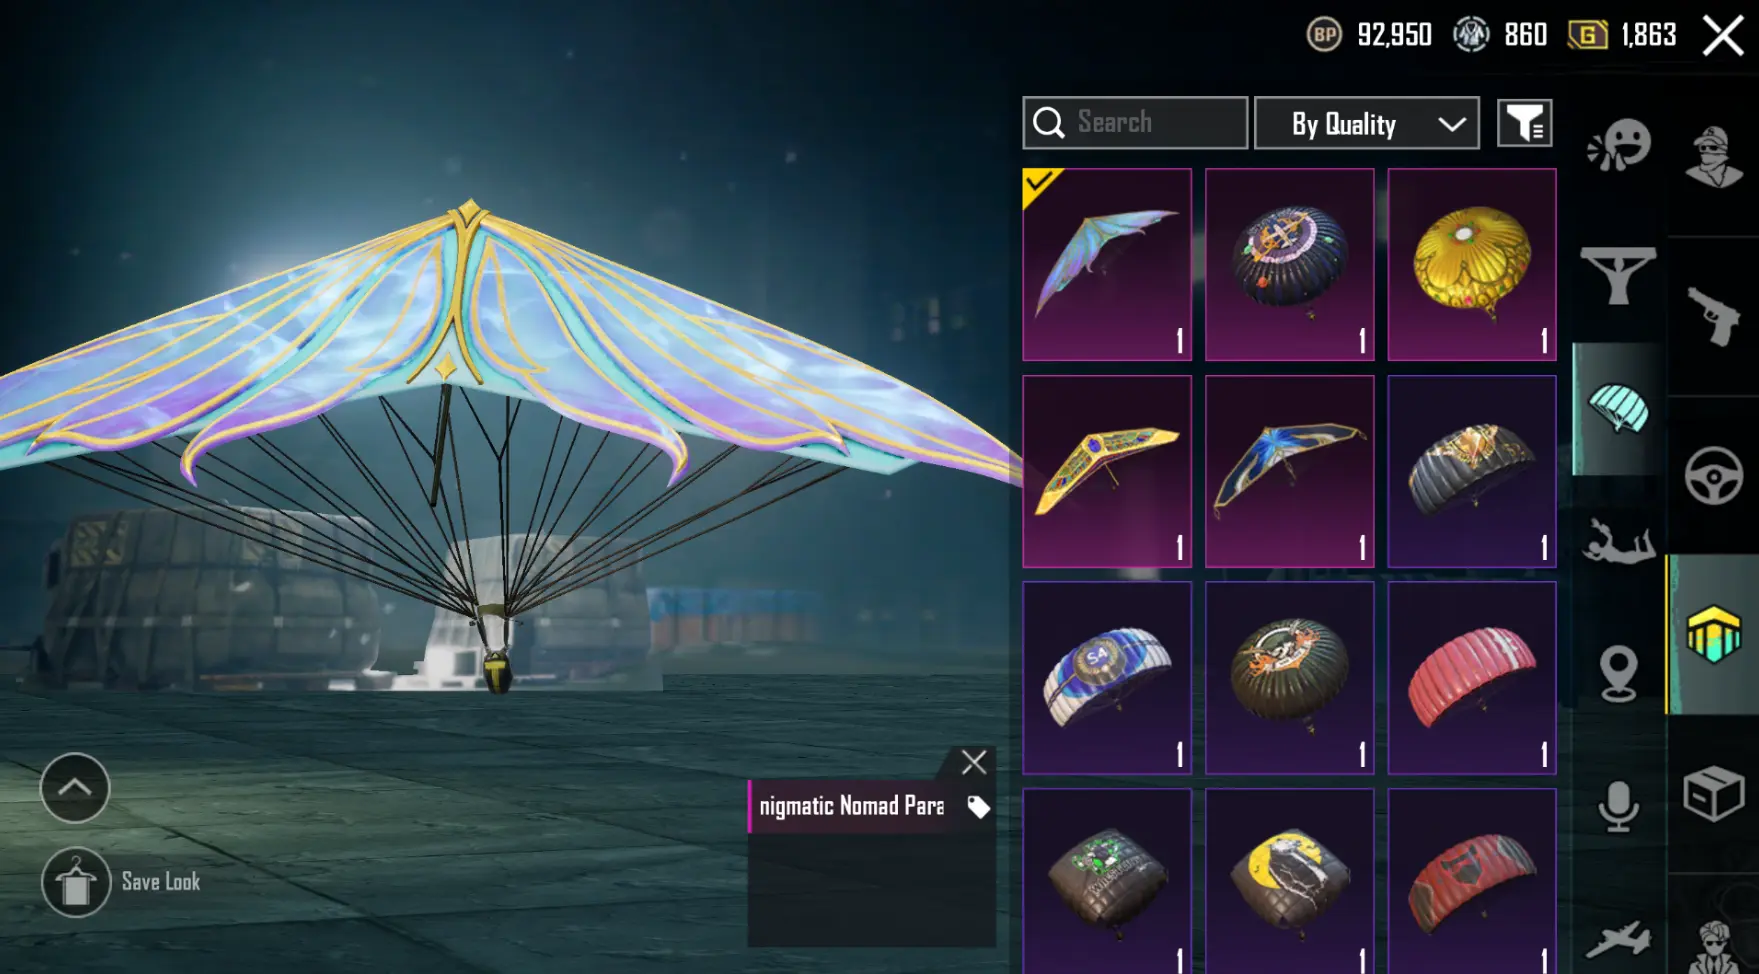
Task: Click the item tag icon in popup
Action: (978, 807)
